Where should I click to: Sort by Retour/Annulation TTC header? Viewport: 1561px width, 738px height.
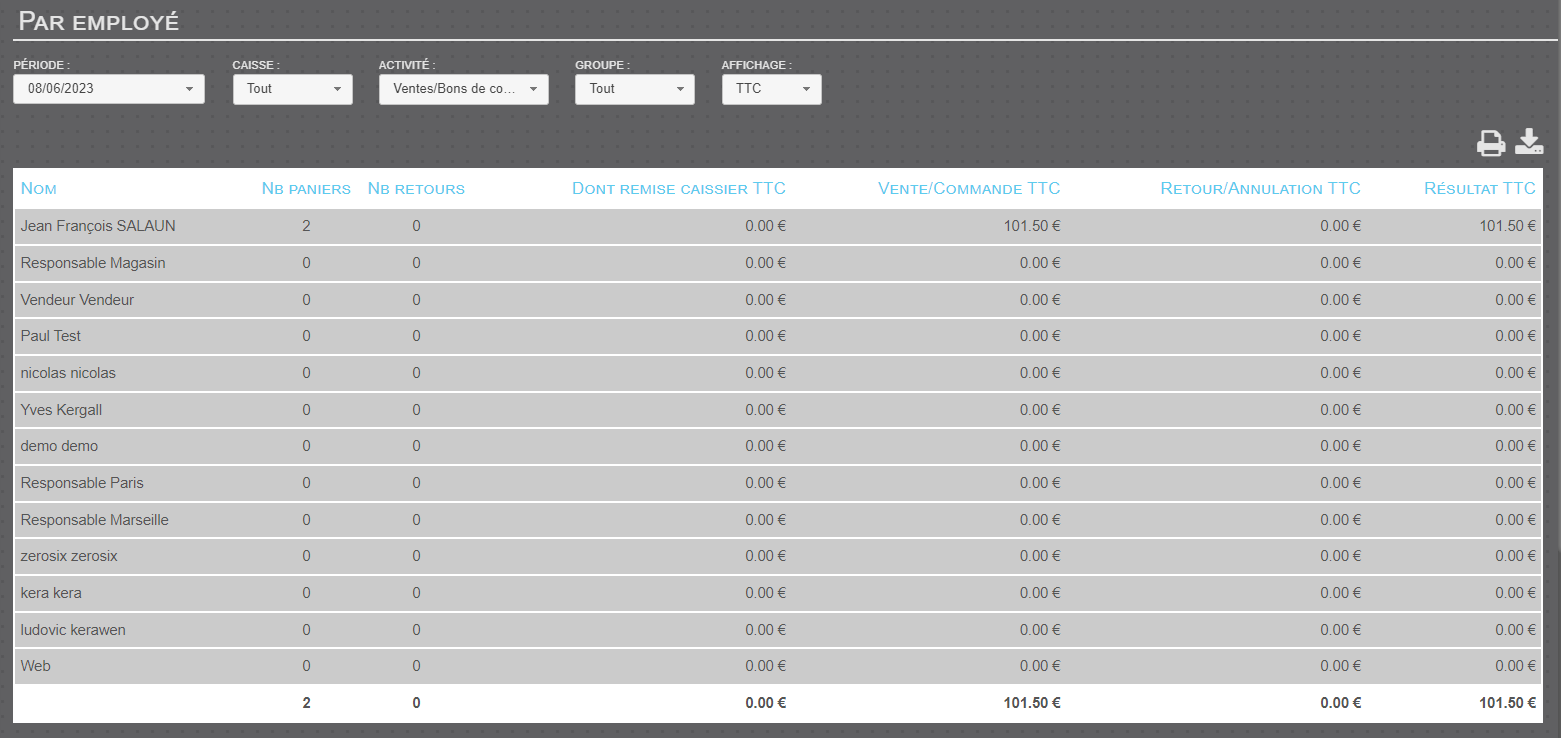(x=1261, y=189)
